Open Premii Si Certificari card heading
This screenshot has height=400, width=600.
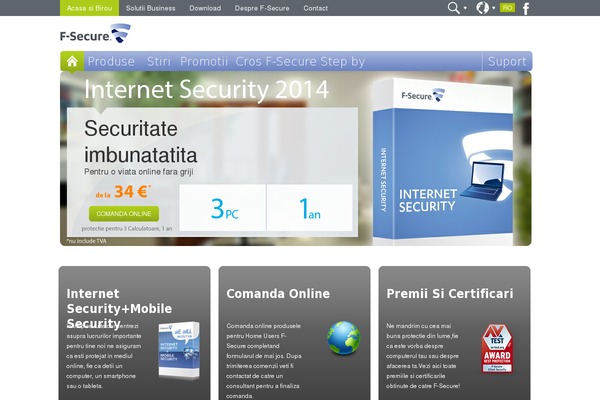tap(450, 294)
